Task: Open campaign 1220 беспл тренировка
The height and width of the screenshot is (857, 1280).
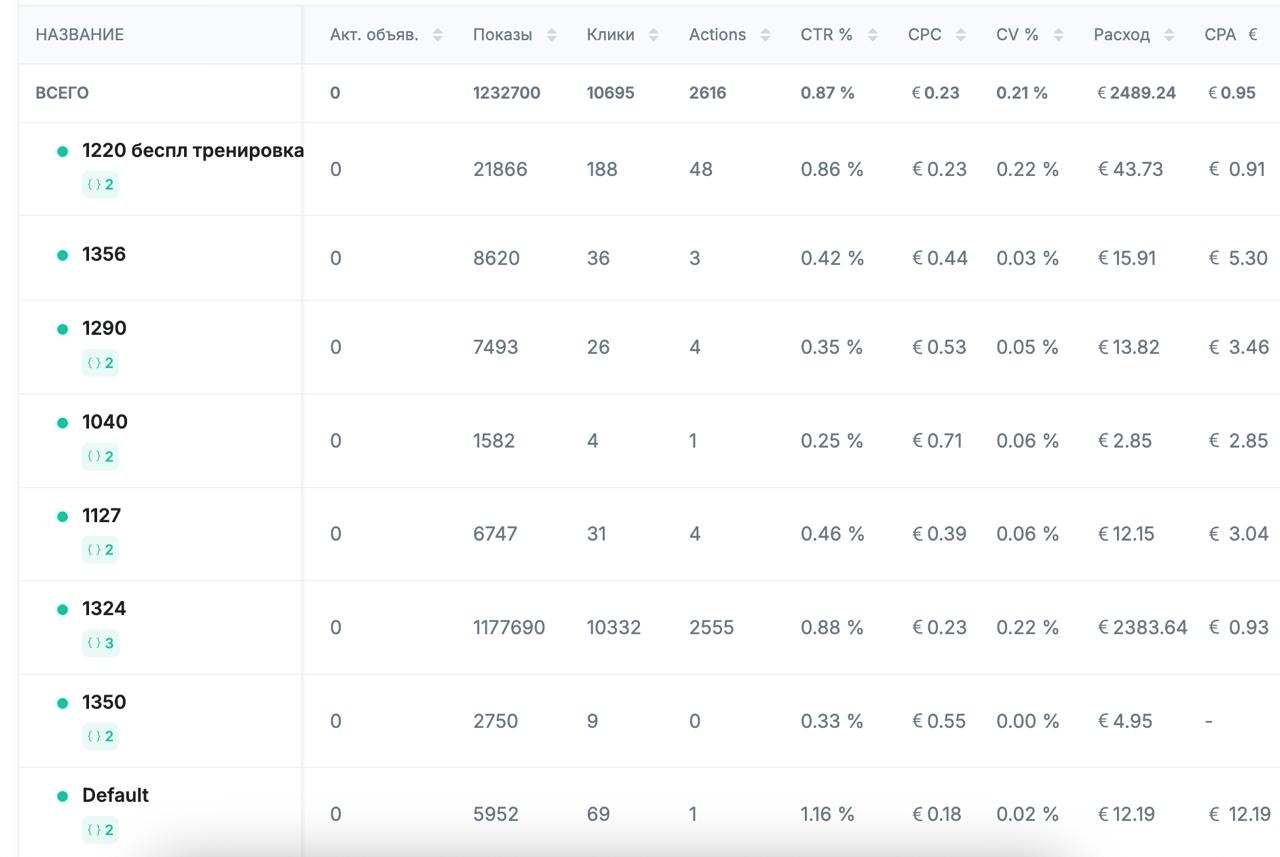Action: click(192, 150)
